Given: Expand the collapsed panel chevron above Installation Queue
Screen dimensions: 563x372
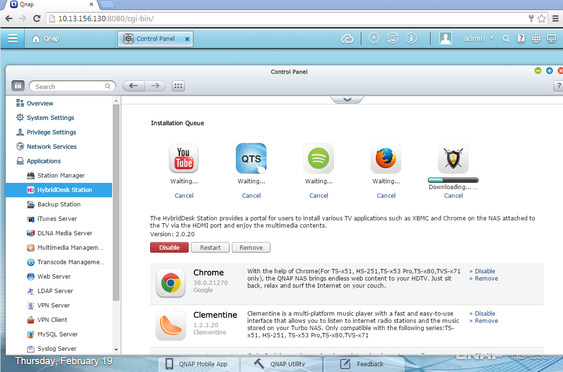Looking at the screenshot, I should pos(347,99).
